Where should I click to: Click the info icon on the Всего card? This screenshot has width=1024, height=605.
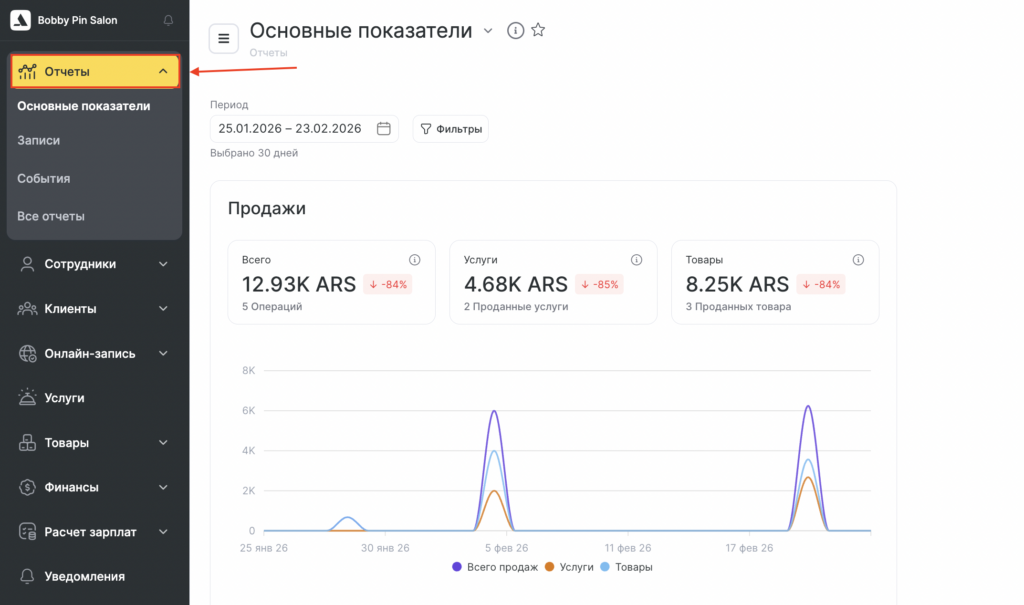pos(414,260)
